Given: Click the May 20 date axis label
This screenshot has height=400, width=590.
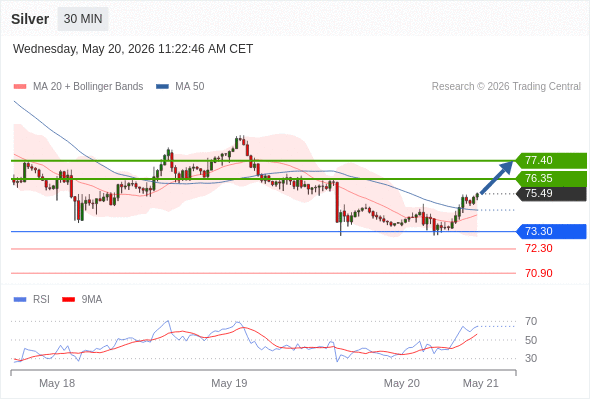Looking at the screenshot, I should pyautogui.click(x=401, y=383).
